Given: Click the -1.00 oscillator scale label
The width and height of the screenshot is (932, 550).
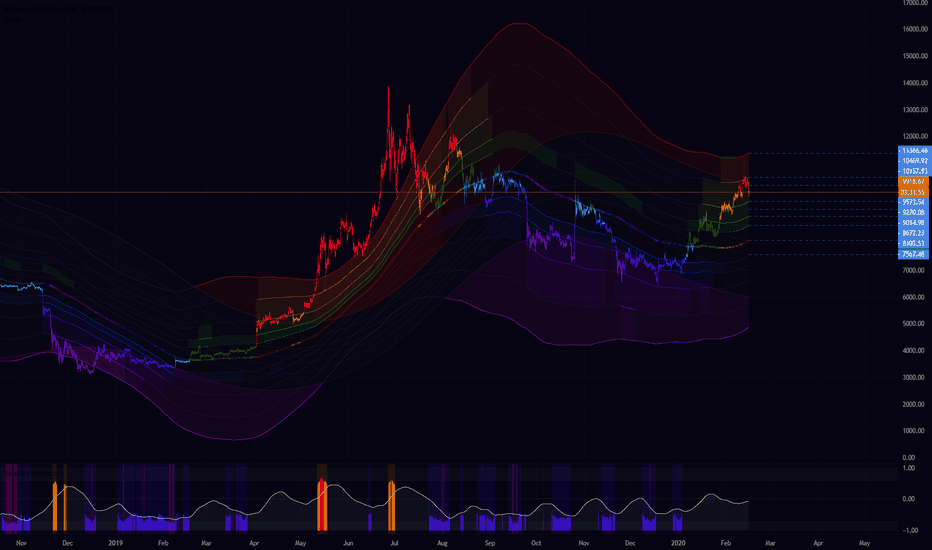Looking at the screenshot, I should [909, 530].
